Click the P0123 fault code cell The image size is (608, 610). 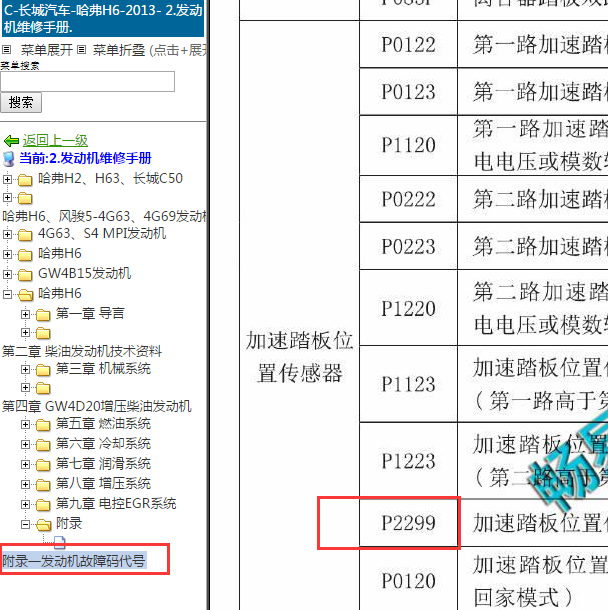408,92
